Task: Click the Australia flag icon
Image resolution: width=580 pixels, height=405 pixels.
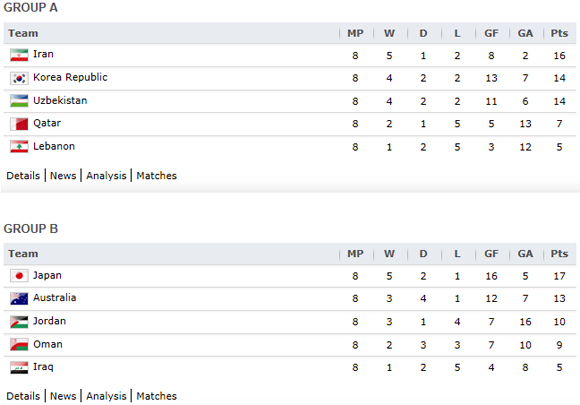Action: pos(19,299)
